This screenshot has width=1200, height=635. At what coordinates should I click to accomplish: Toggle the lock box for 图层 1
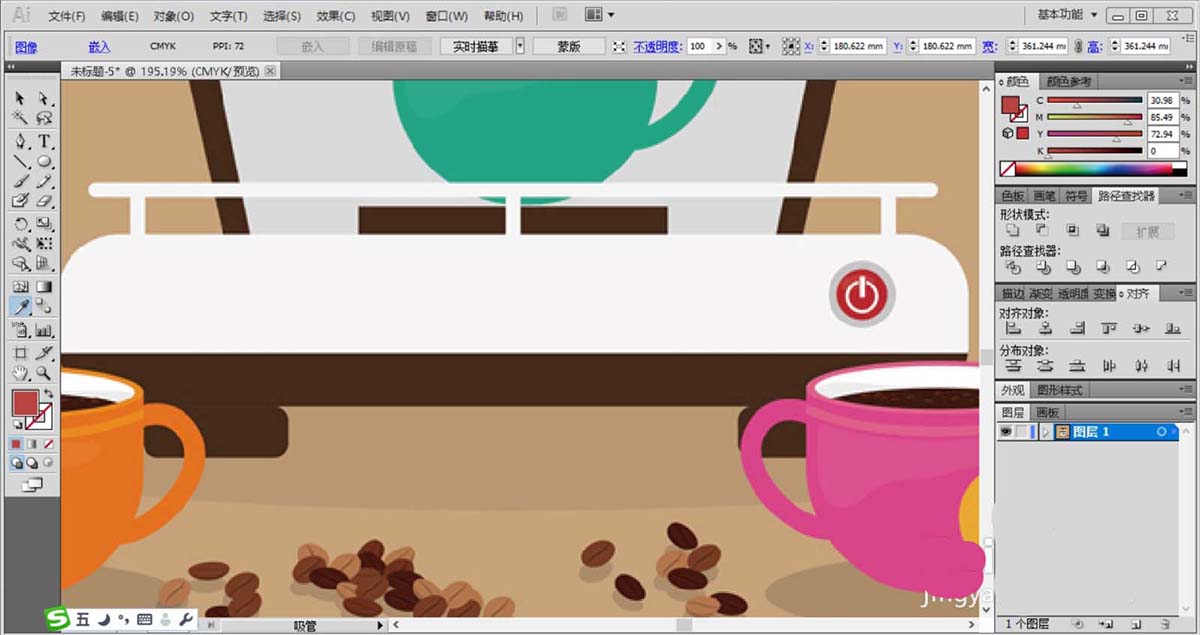[1021, 432]
